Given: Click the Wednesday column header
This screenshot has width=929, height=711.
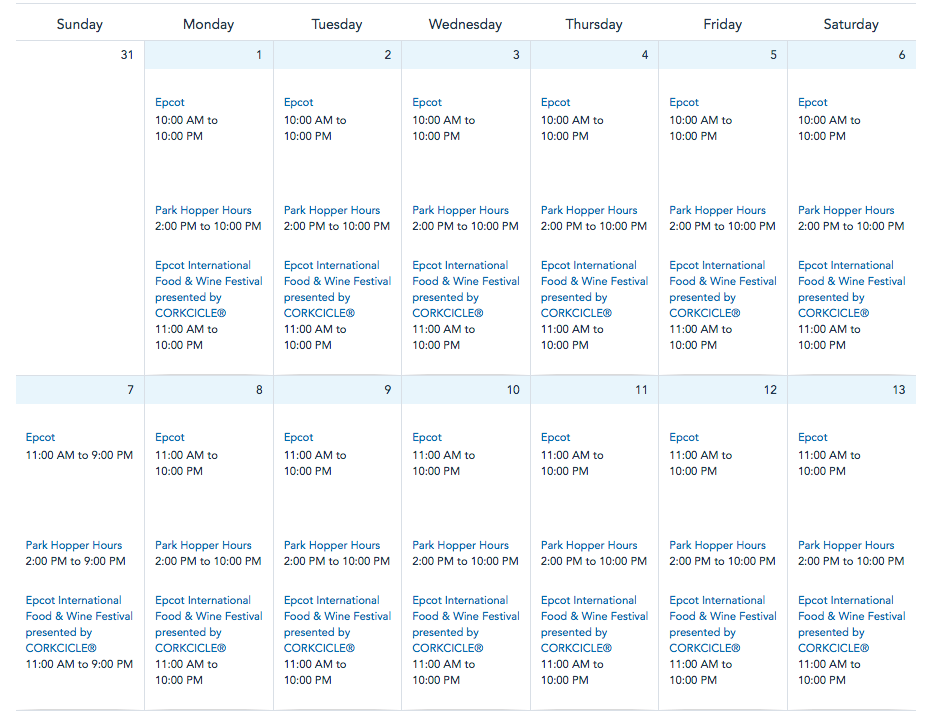Looking at the screenshot, I should (465, 24).
